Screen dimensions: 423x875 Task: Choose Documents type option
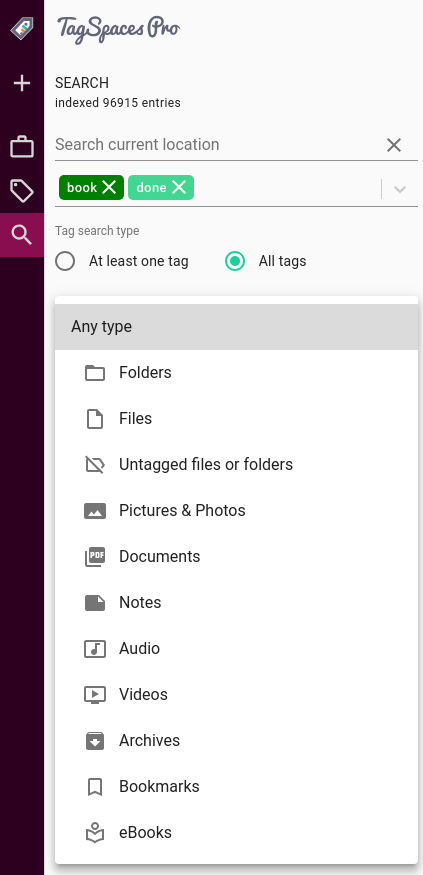tap(236, 556)
